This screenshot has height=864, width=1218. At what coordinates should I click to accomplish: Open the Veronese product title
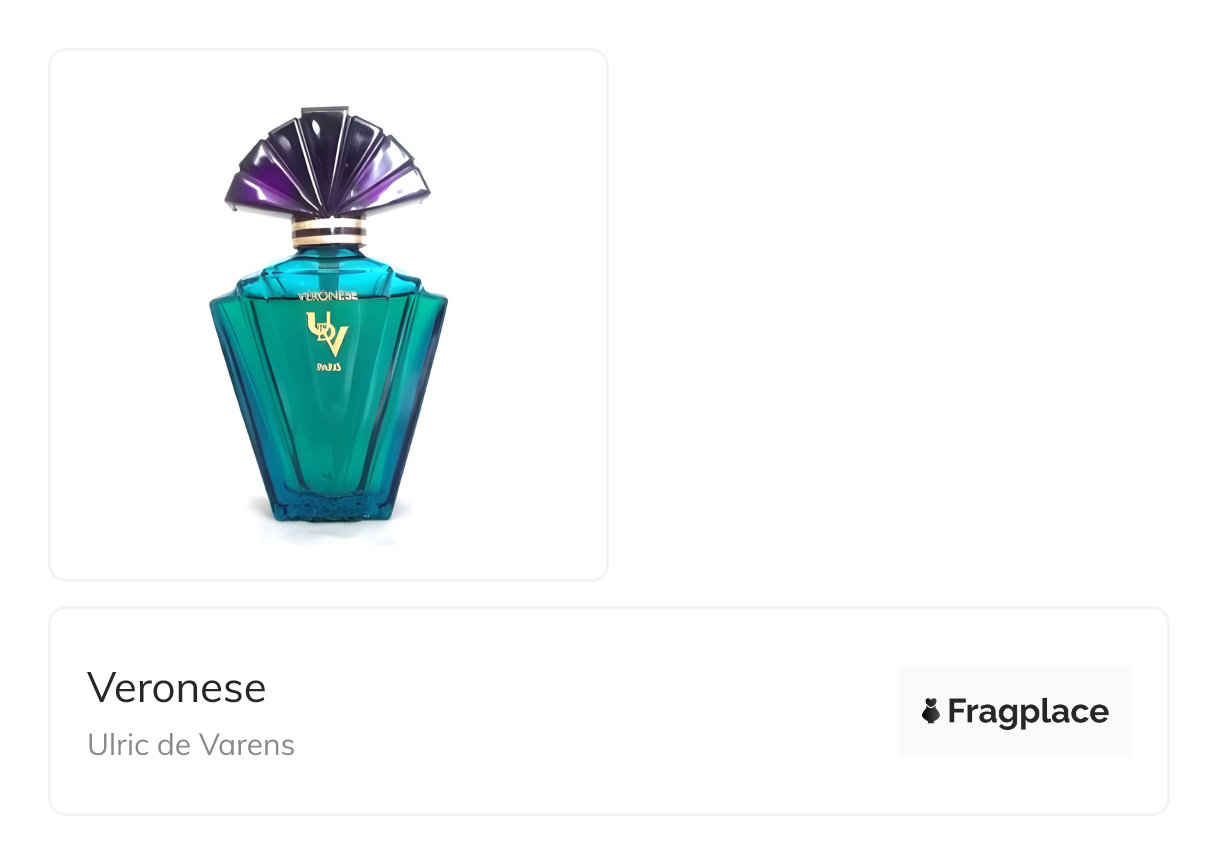tap(177, 688)
